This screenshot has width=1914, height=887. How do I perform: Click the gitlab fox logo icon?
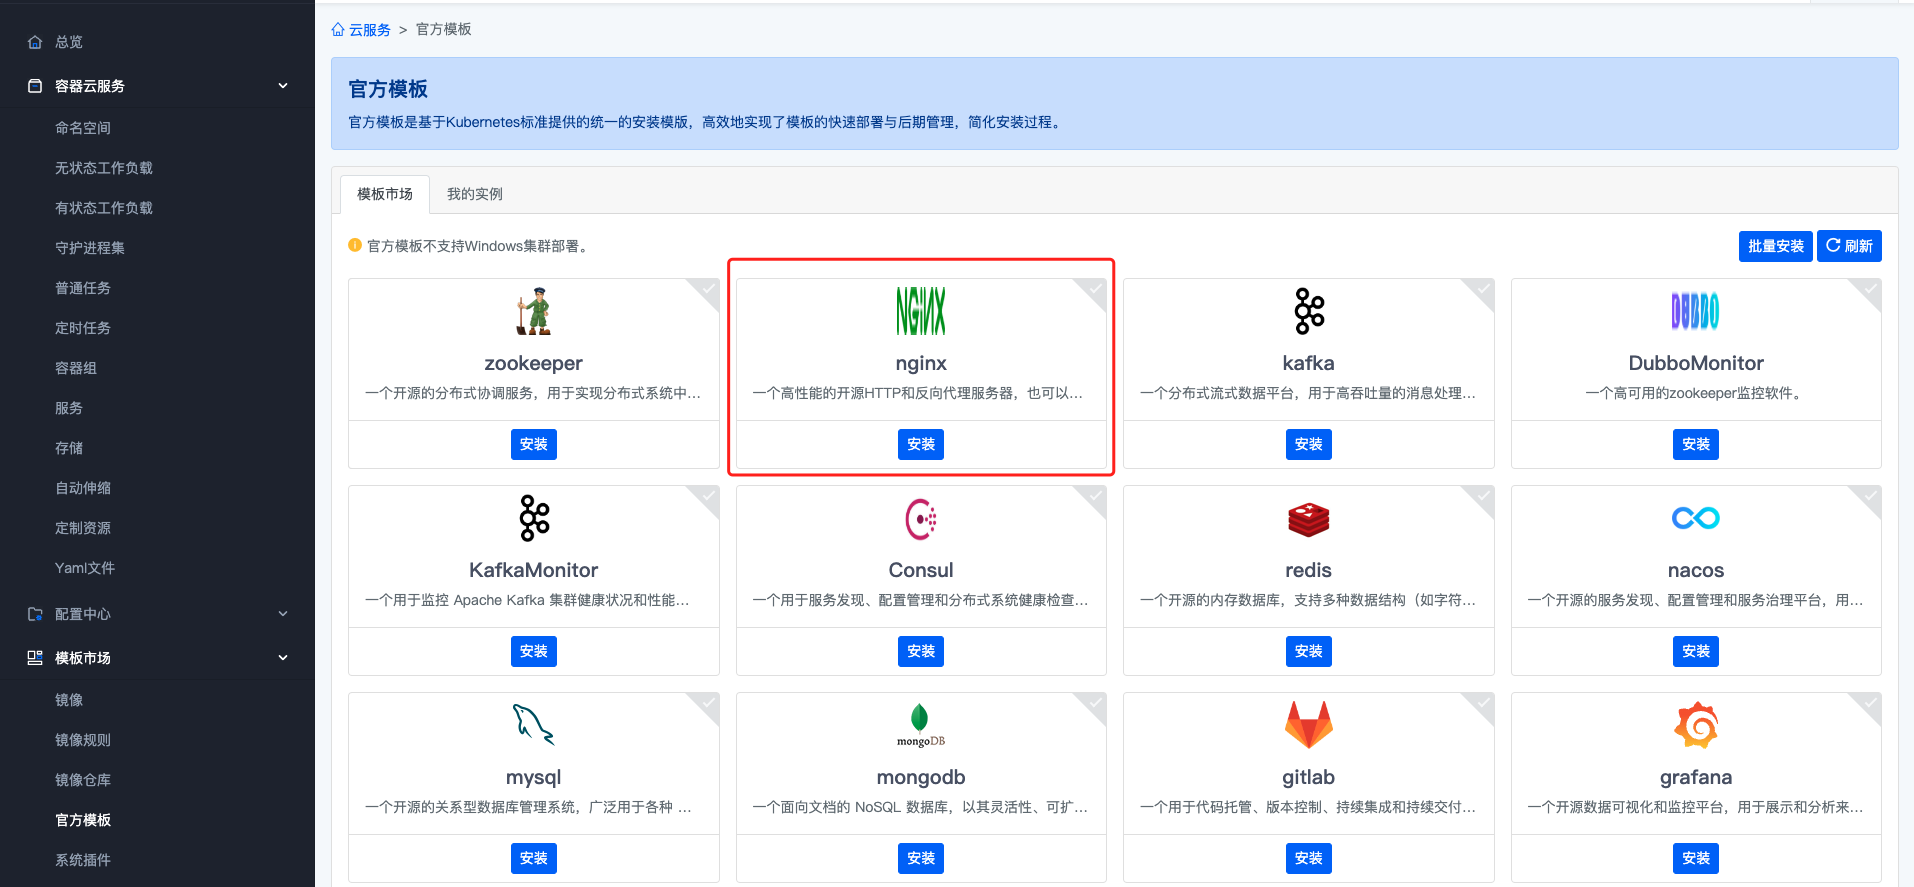[1309, 725]
